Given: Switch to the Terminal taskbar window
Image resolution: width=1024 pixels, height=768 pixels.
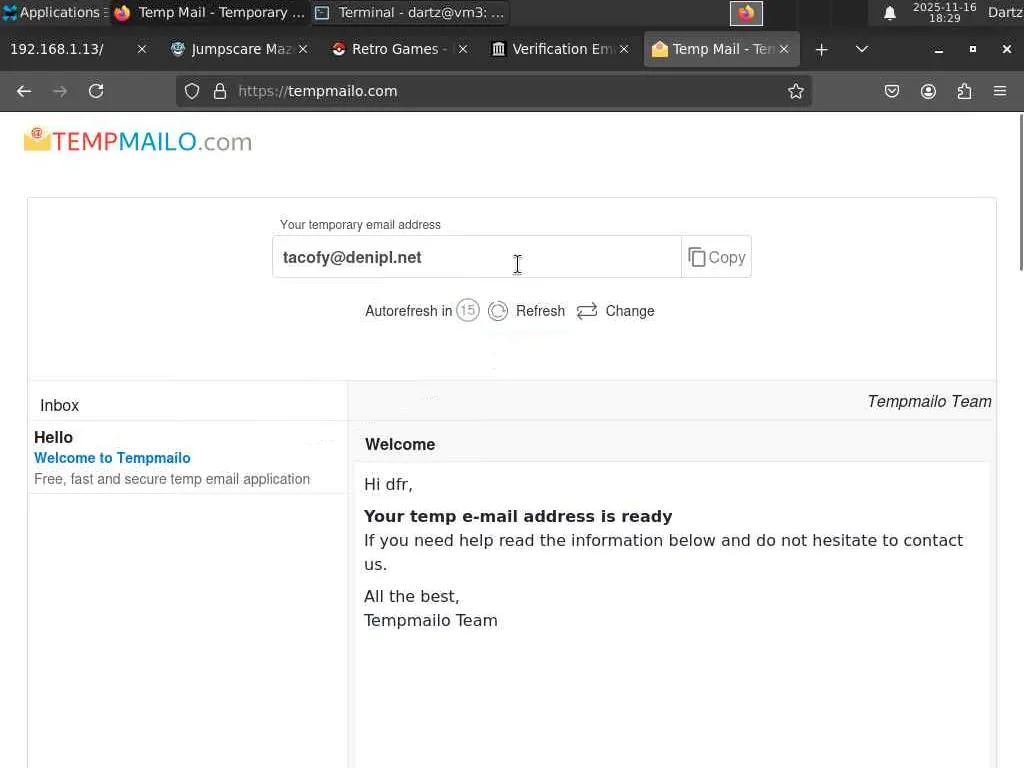Looking at the screenshot, I should tap(410, 12).
